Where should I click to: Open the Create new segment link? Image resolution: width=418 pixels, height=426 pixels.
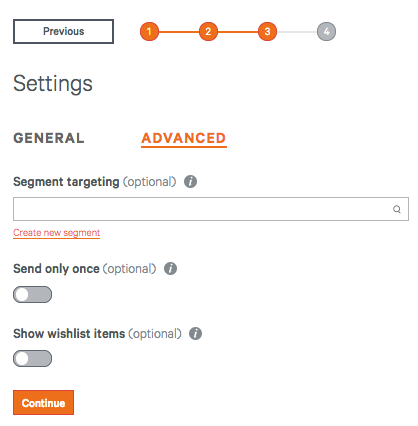pyautogui.click(x=56, y=233)
